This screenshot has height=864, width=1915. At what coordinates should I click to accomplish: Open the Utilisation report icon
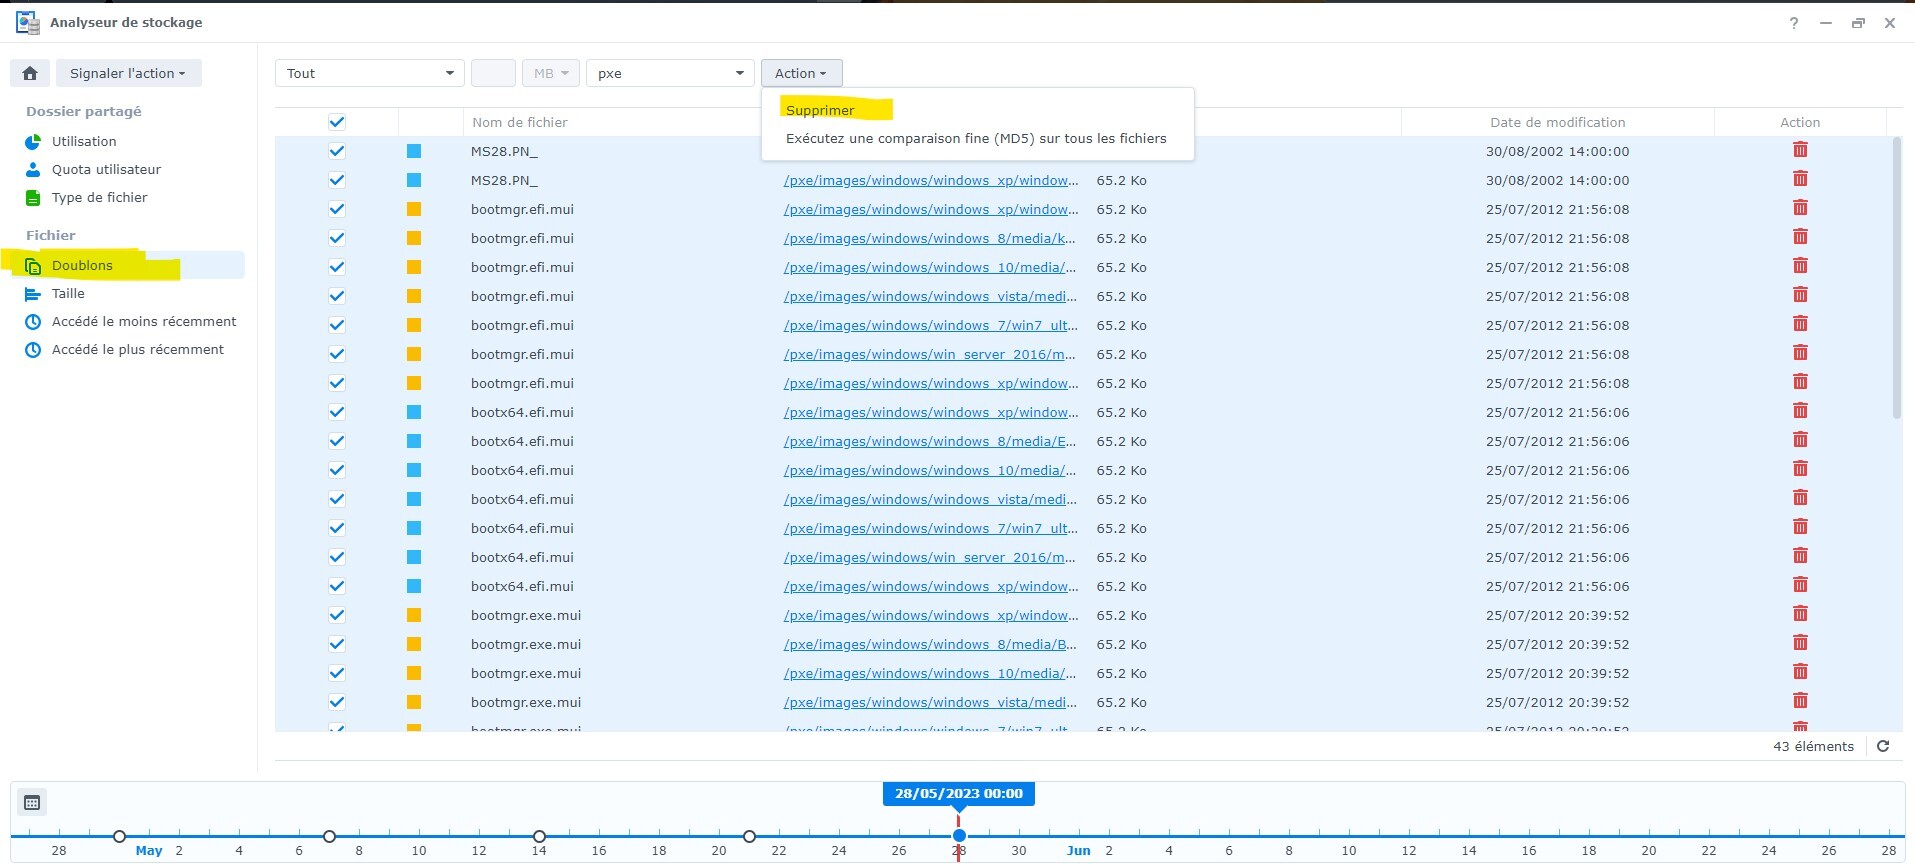[x=33, y=142]
